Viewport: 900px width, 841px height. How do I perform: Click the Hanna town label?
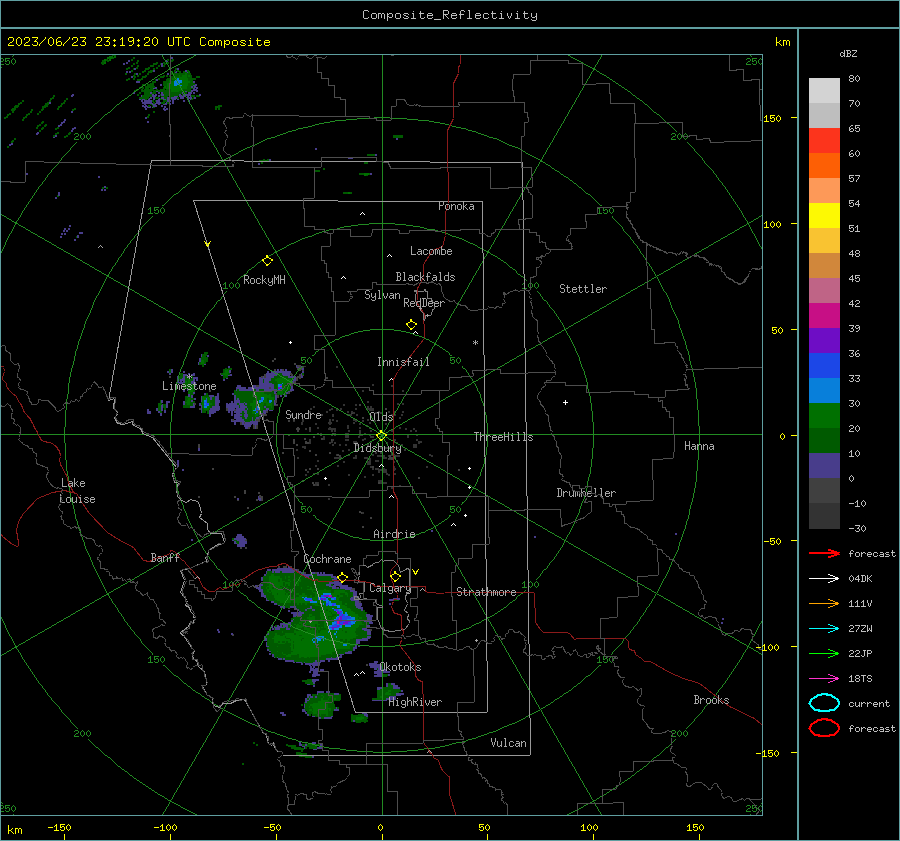(x=699, y=446)
